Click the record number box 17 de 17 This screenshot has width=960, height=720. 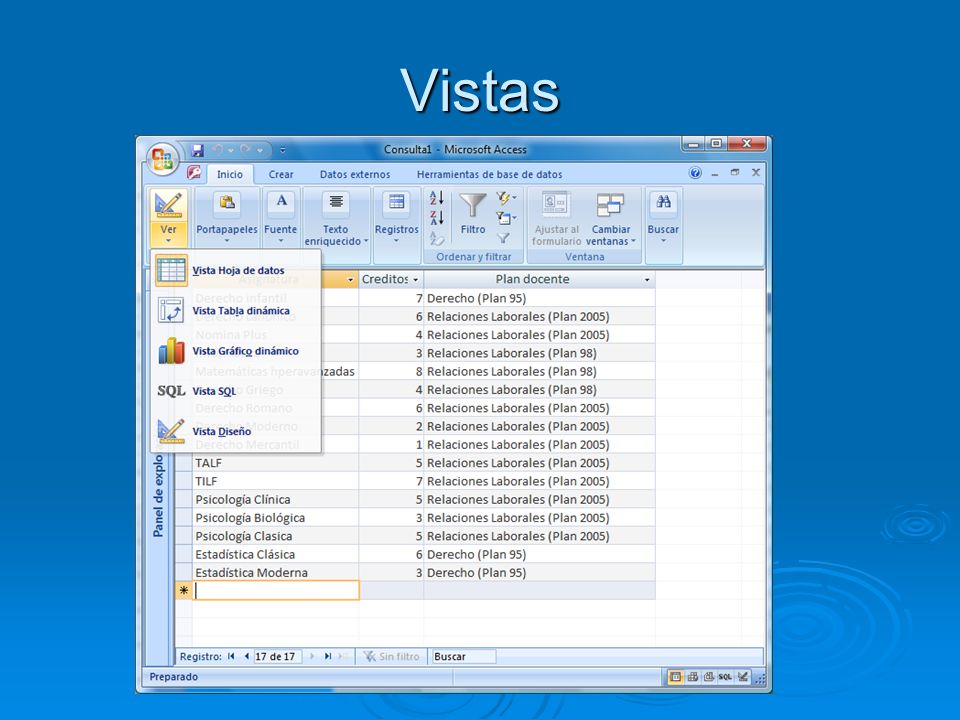[277, 656]
